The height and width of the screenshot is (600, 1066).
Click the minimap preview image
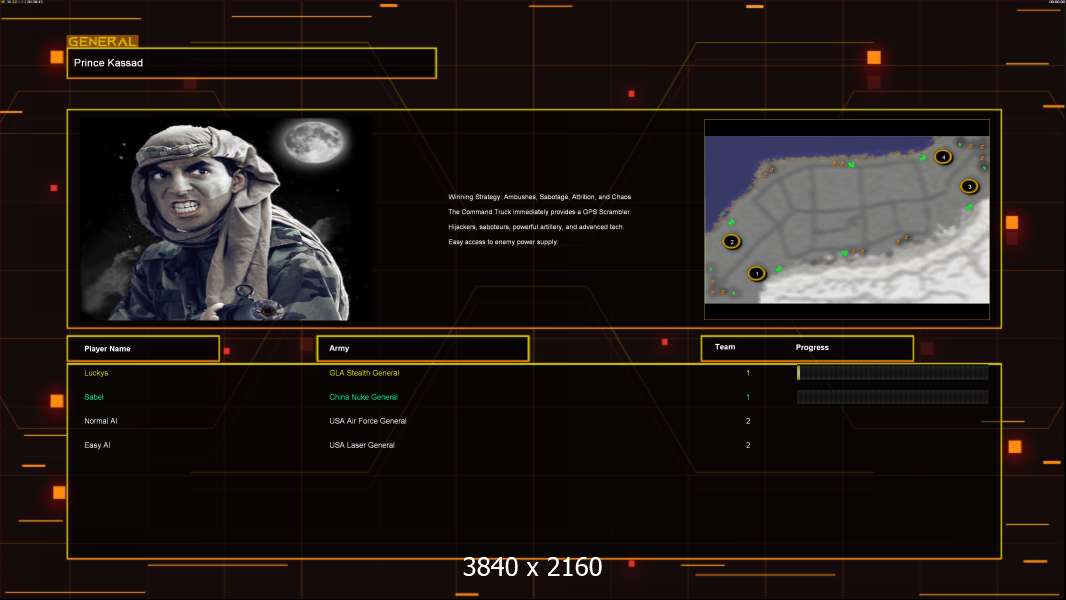point(846,219)
